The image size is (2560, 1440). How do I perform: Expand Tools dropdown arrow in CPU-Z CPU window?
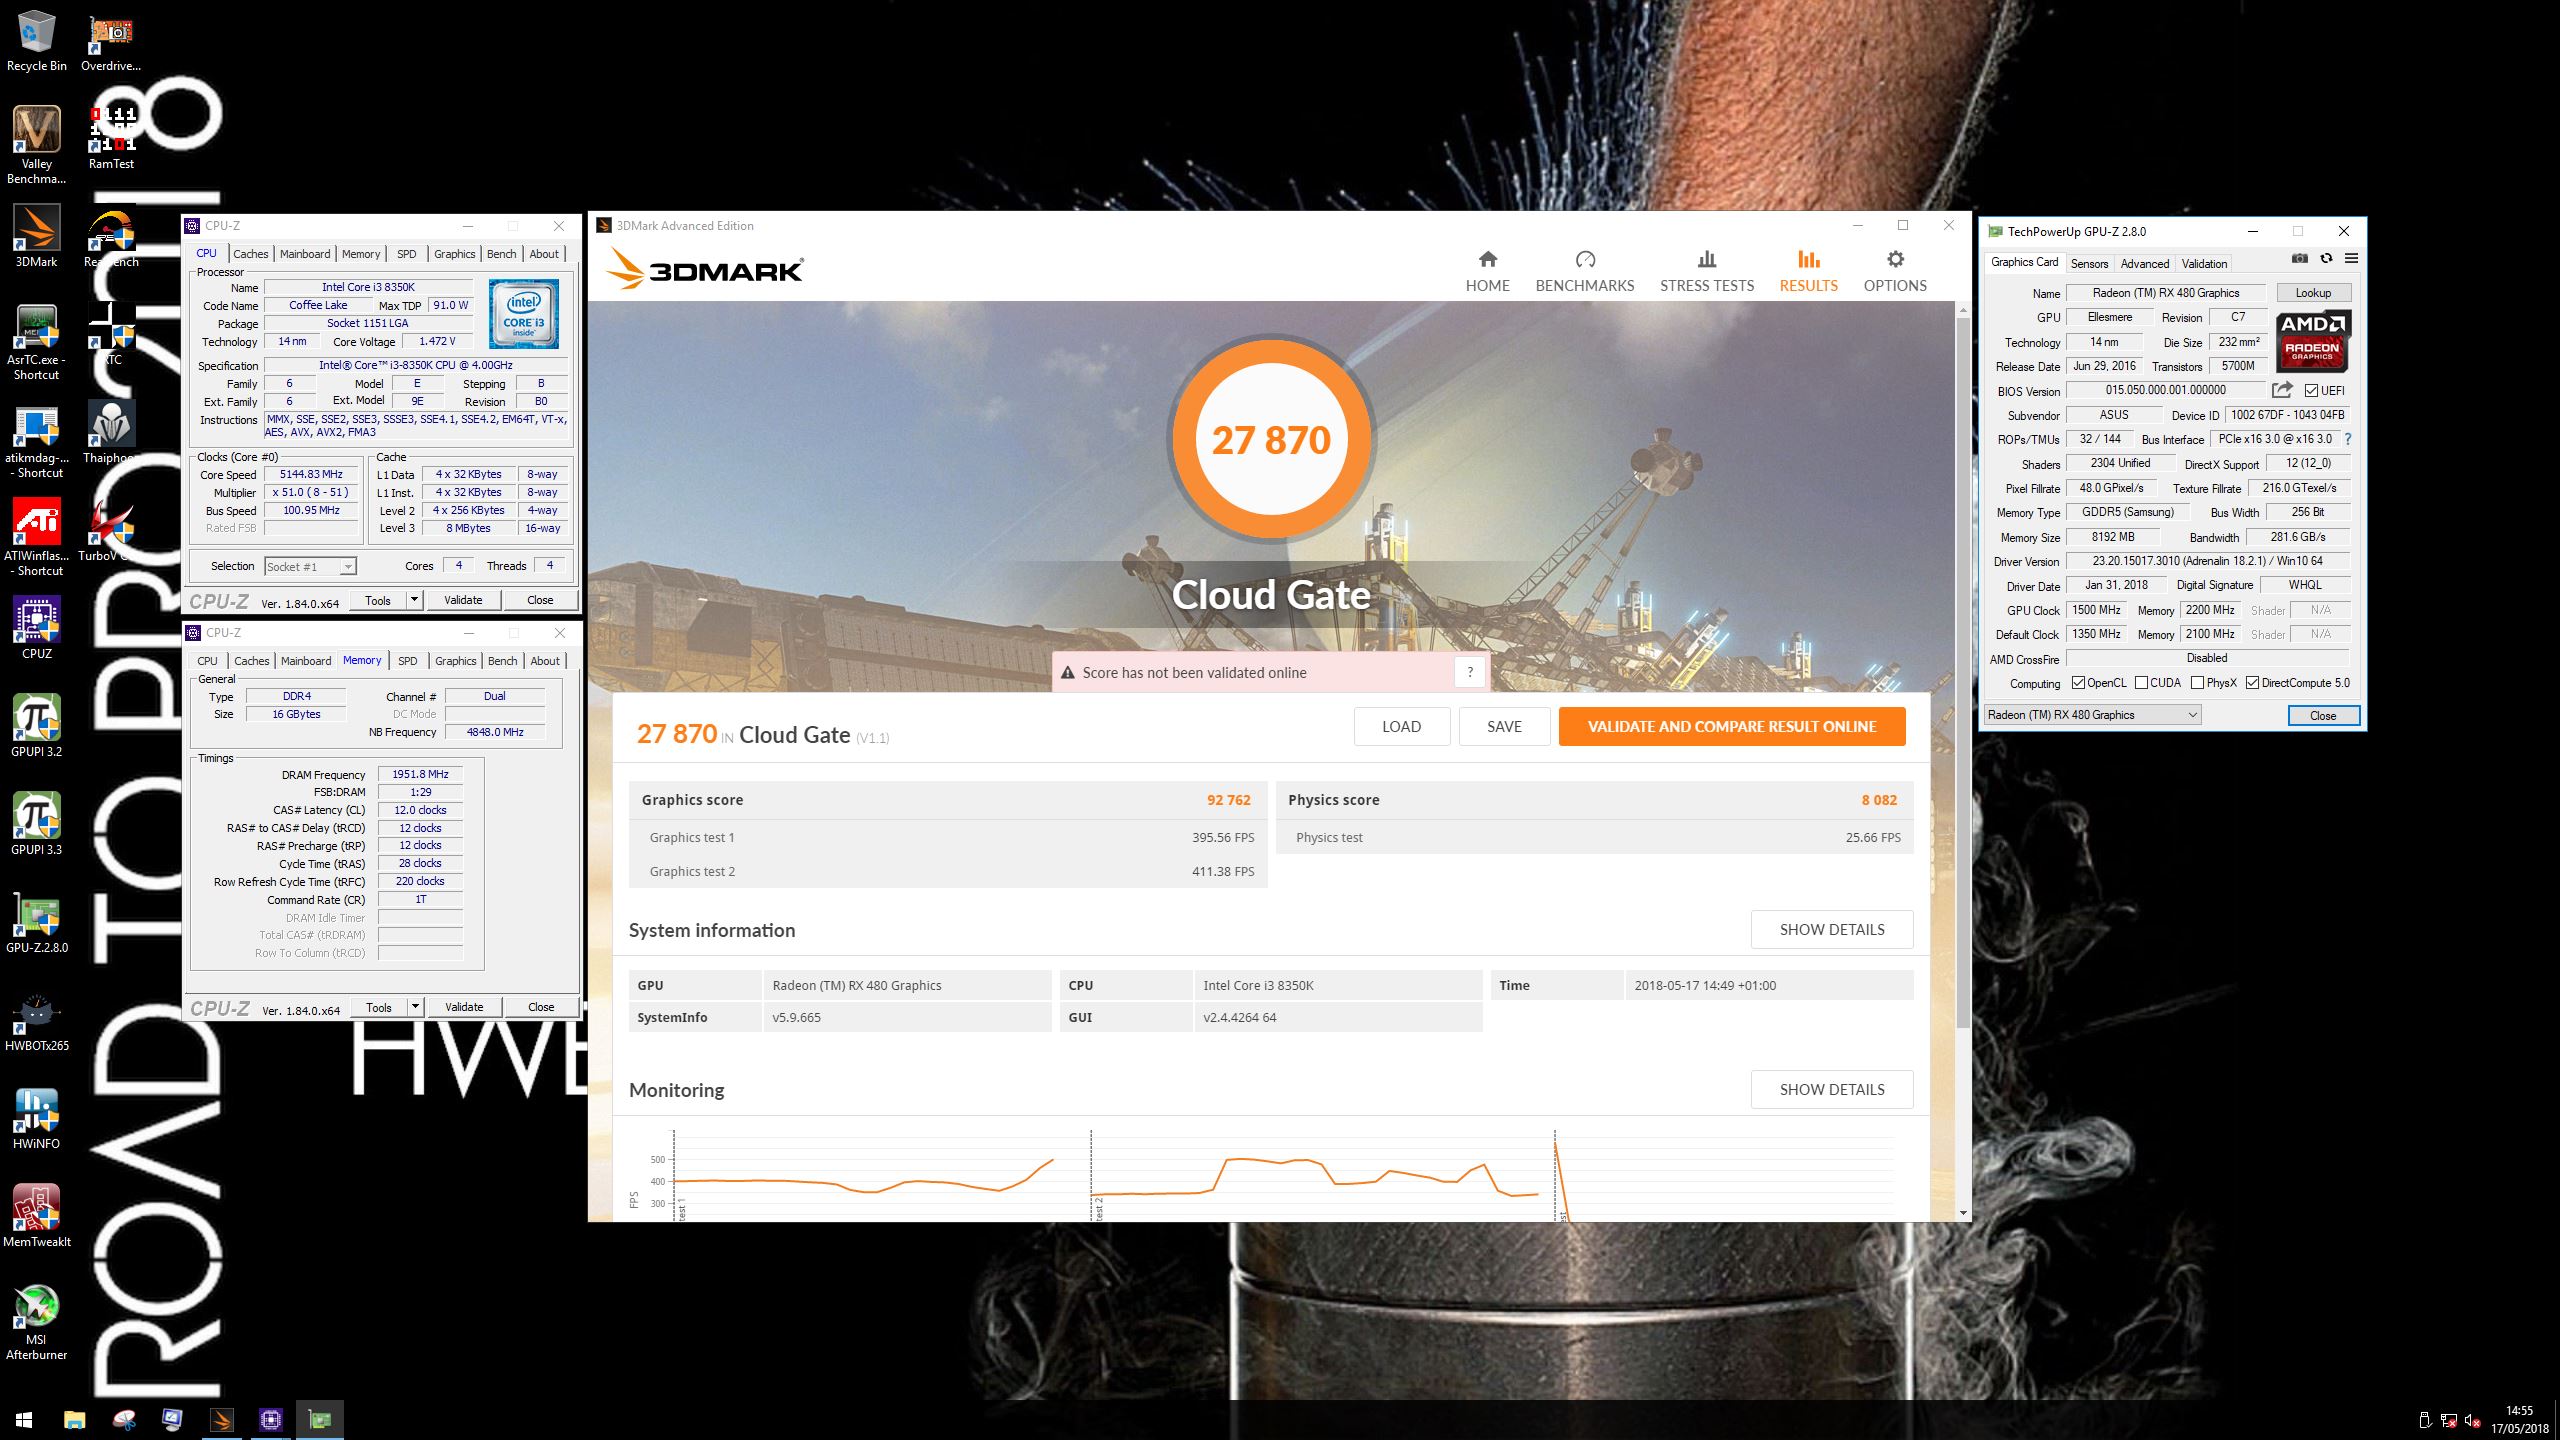point(414,600)
